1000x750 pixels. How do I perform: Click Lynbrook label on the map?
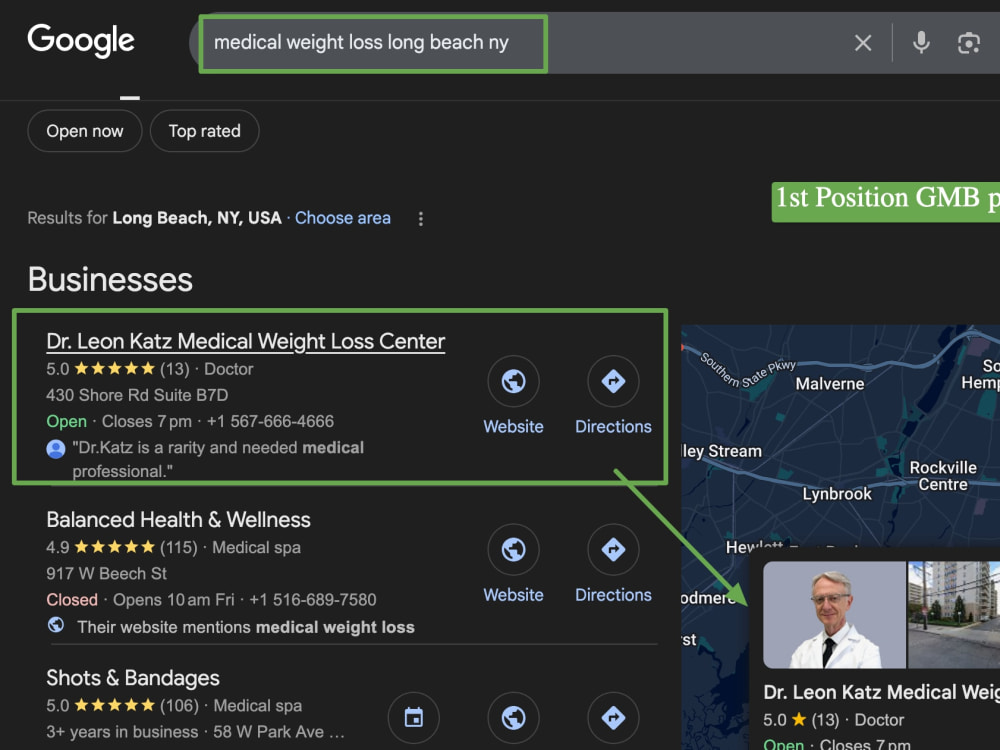click(x=837, y=494)
